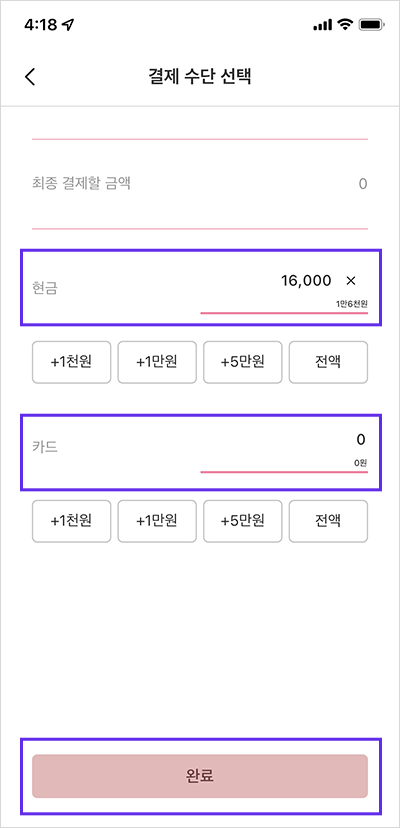Clear the 현금 amount with the × icon

click(351, 280)
